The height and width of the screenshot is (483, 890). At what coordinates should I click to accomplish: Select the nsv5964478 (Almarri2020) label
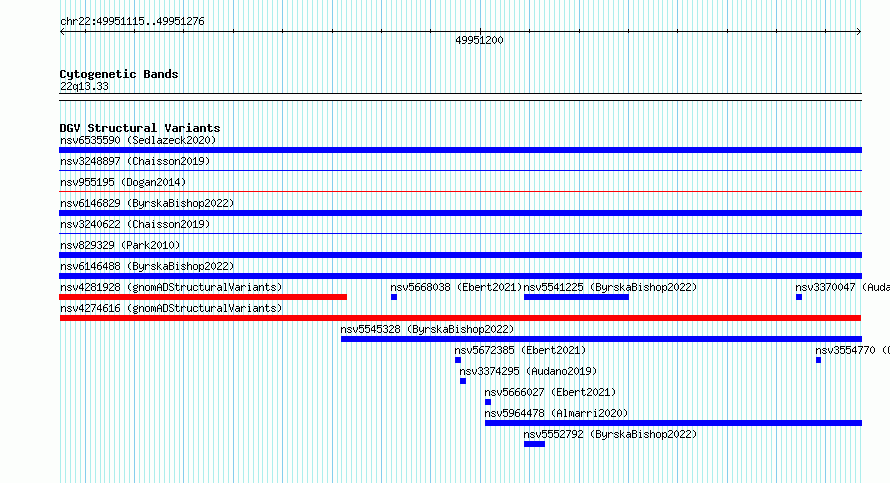point(556,413)
